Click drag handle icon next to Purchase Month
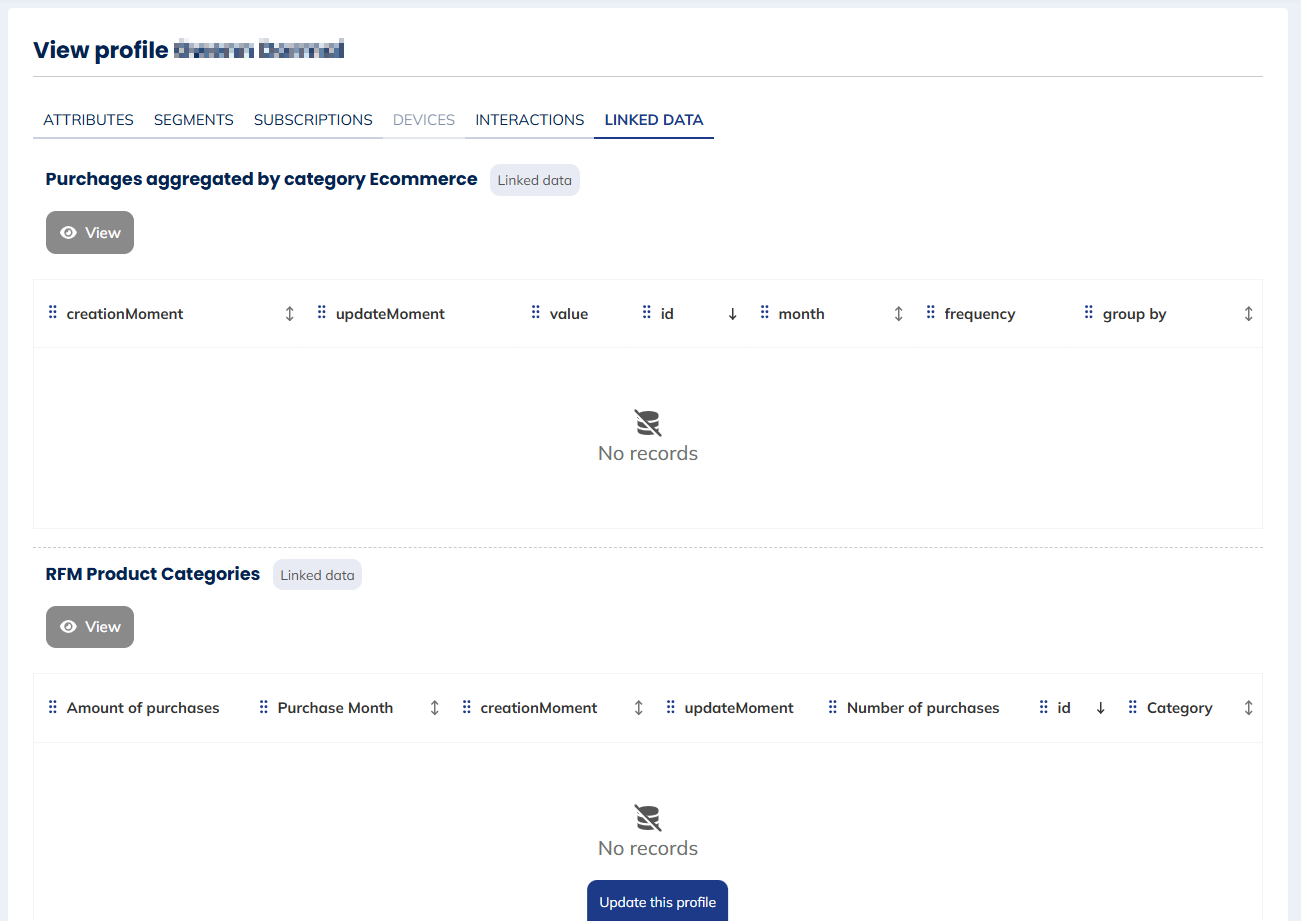The height and width of the screenshot is (921, 1301). point(264,707)
